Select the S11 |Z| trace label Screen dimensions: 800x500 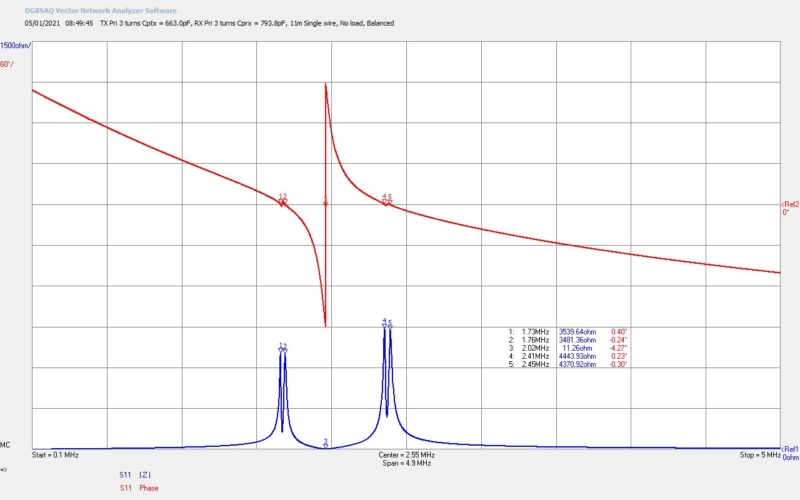(x=133, y=474)
